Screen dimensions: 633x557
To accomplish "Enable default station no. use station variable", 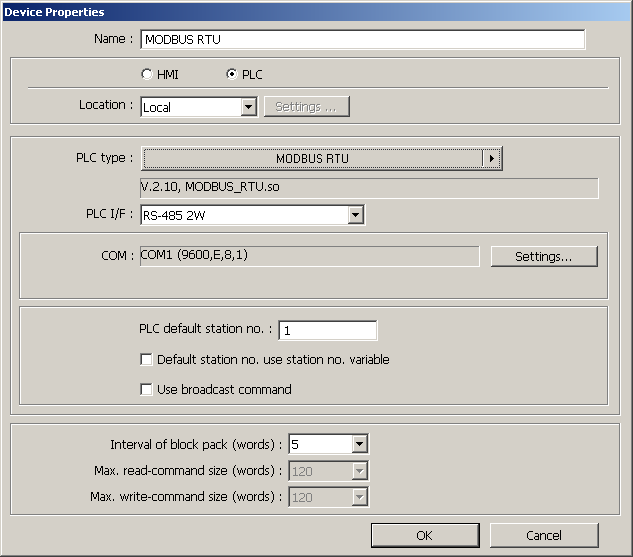I will 146,359.
